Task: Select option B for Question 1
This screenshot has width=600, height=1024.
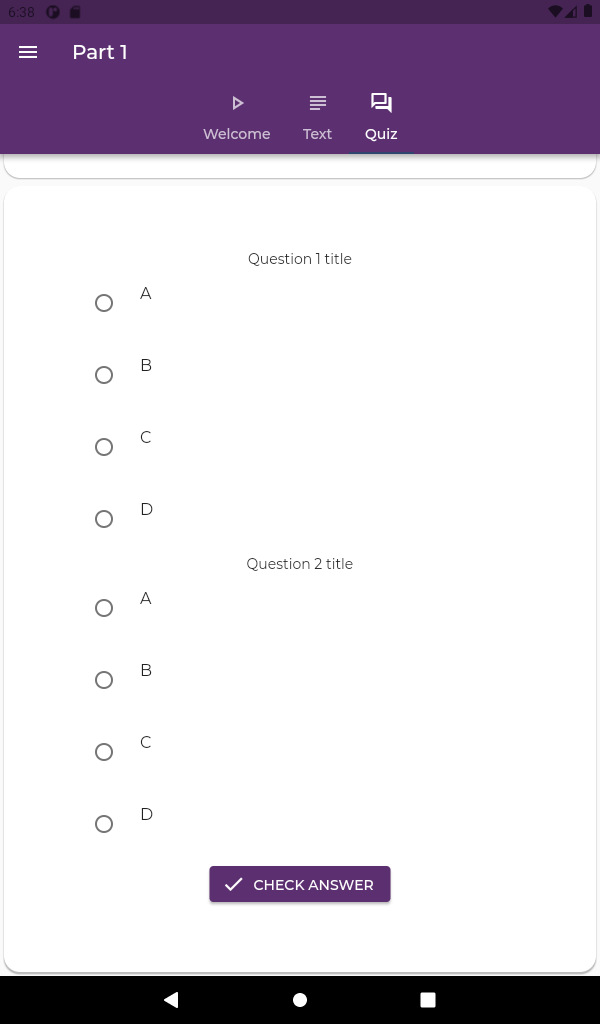Action: pyautogui.click(x=104, y=375)
